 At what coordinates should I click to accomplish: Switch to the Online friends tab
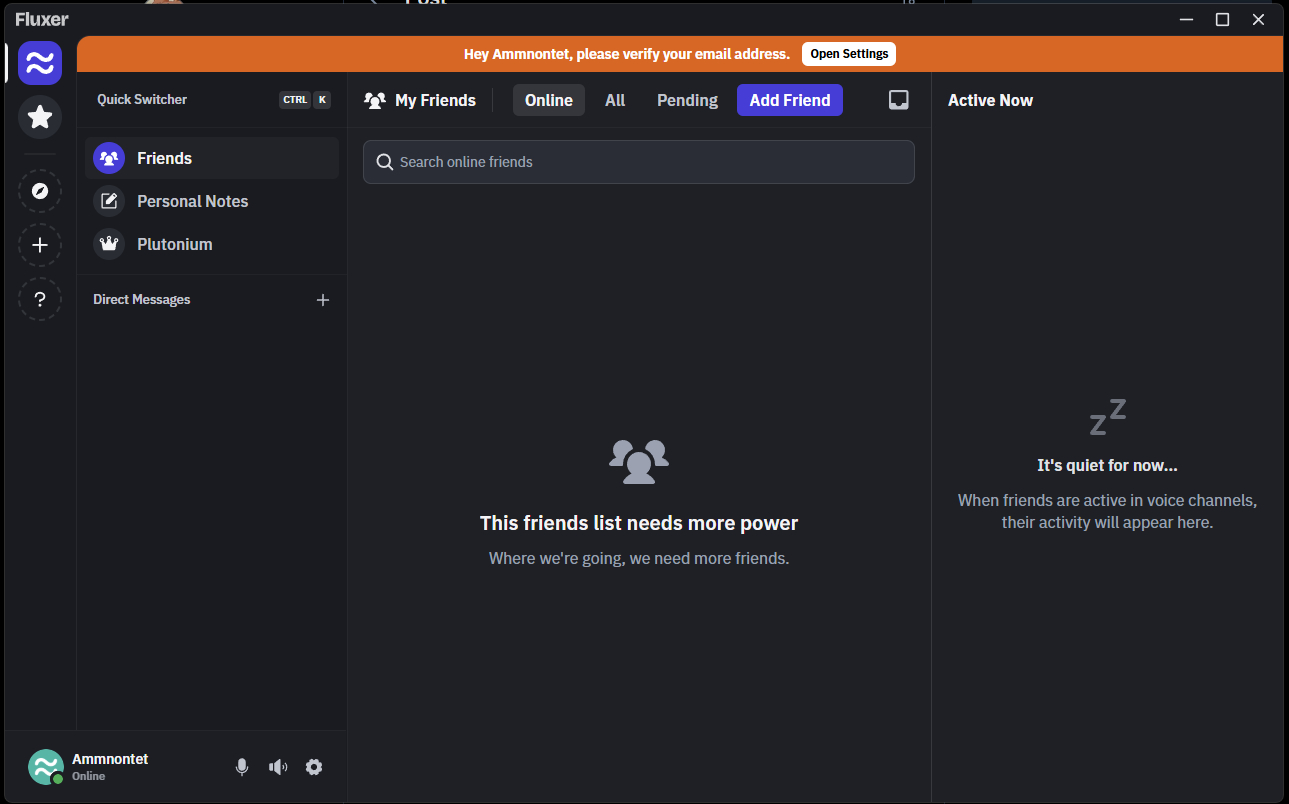pyautogui.click(x=548, y=100)
